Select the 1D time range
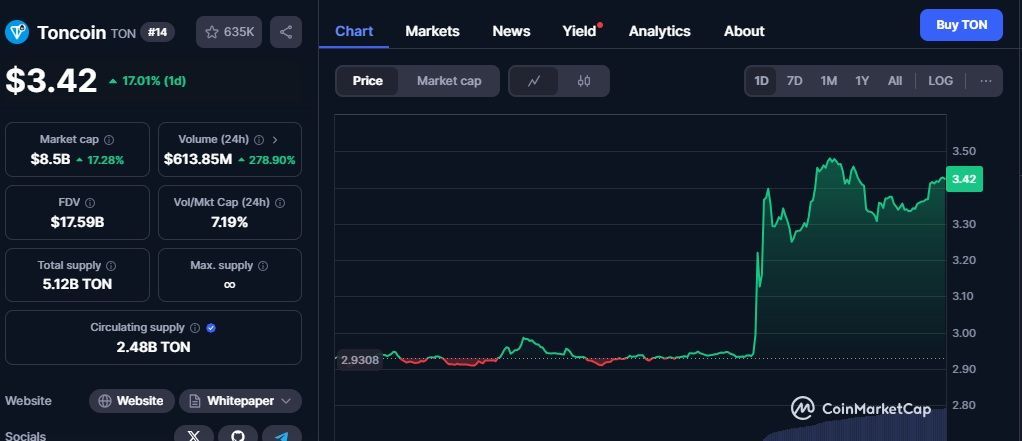This screenshot has height=441, width=1022. tap(761, 81)
